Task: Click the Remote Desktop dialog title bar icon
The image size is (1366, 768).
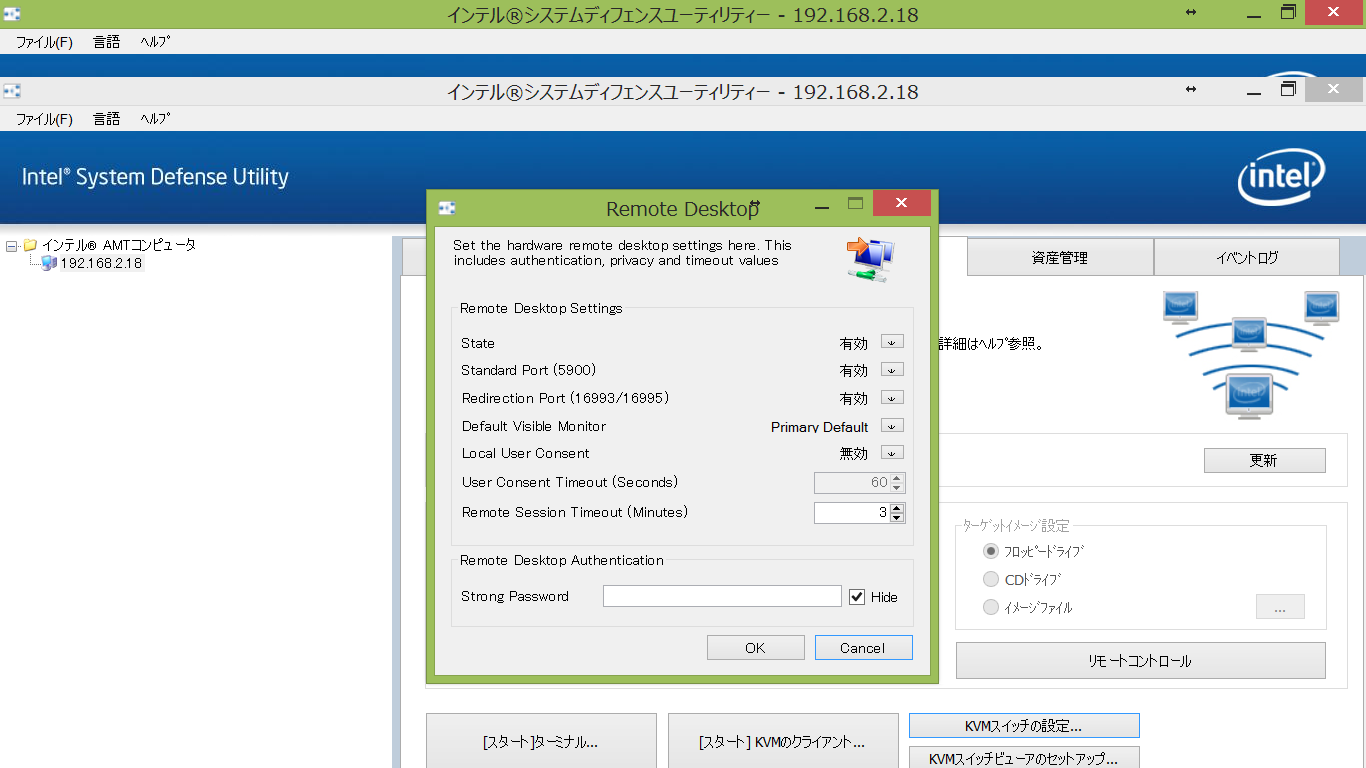Action: pos(447,208)
